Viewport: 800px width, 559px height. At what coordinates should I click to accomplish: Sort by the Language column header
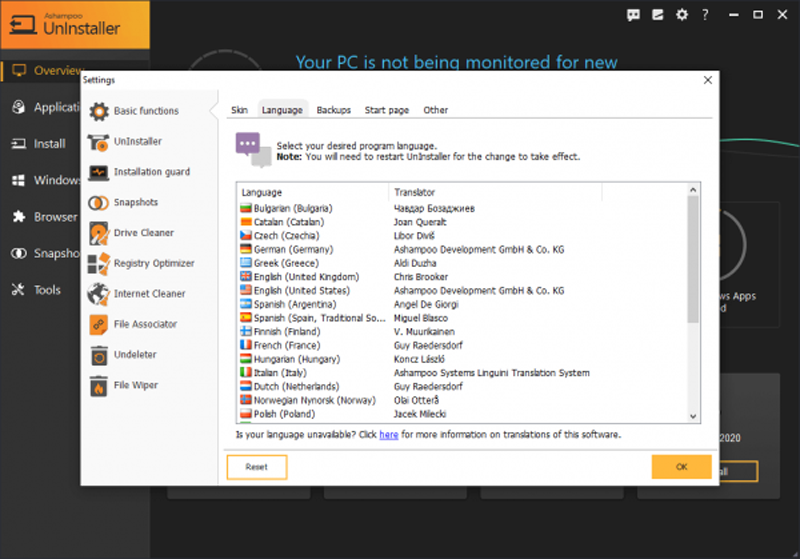[x=313, y=193]
